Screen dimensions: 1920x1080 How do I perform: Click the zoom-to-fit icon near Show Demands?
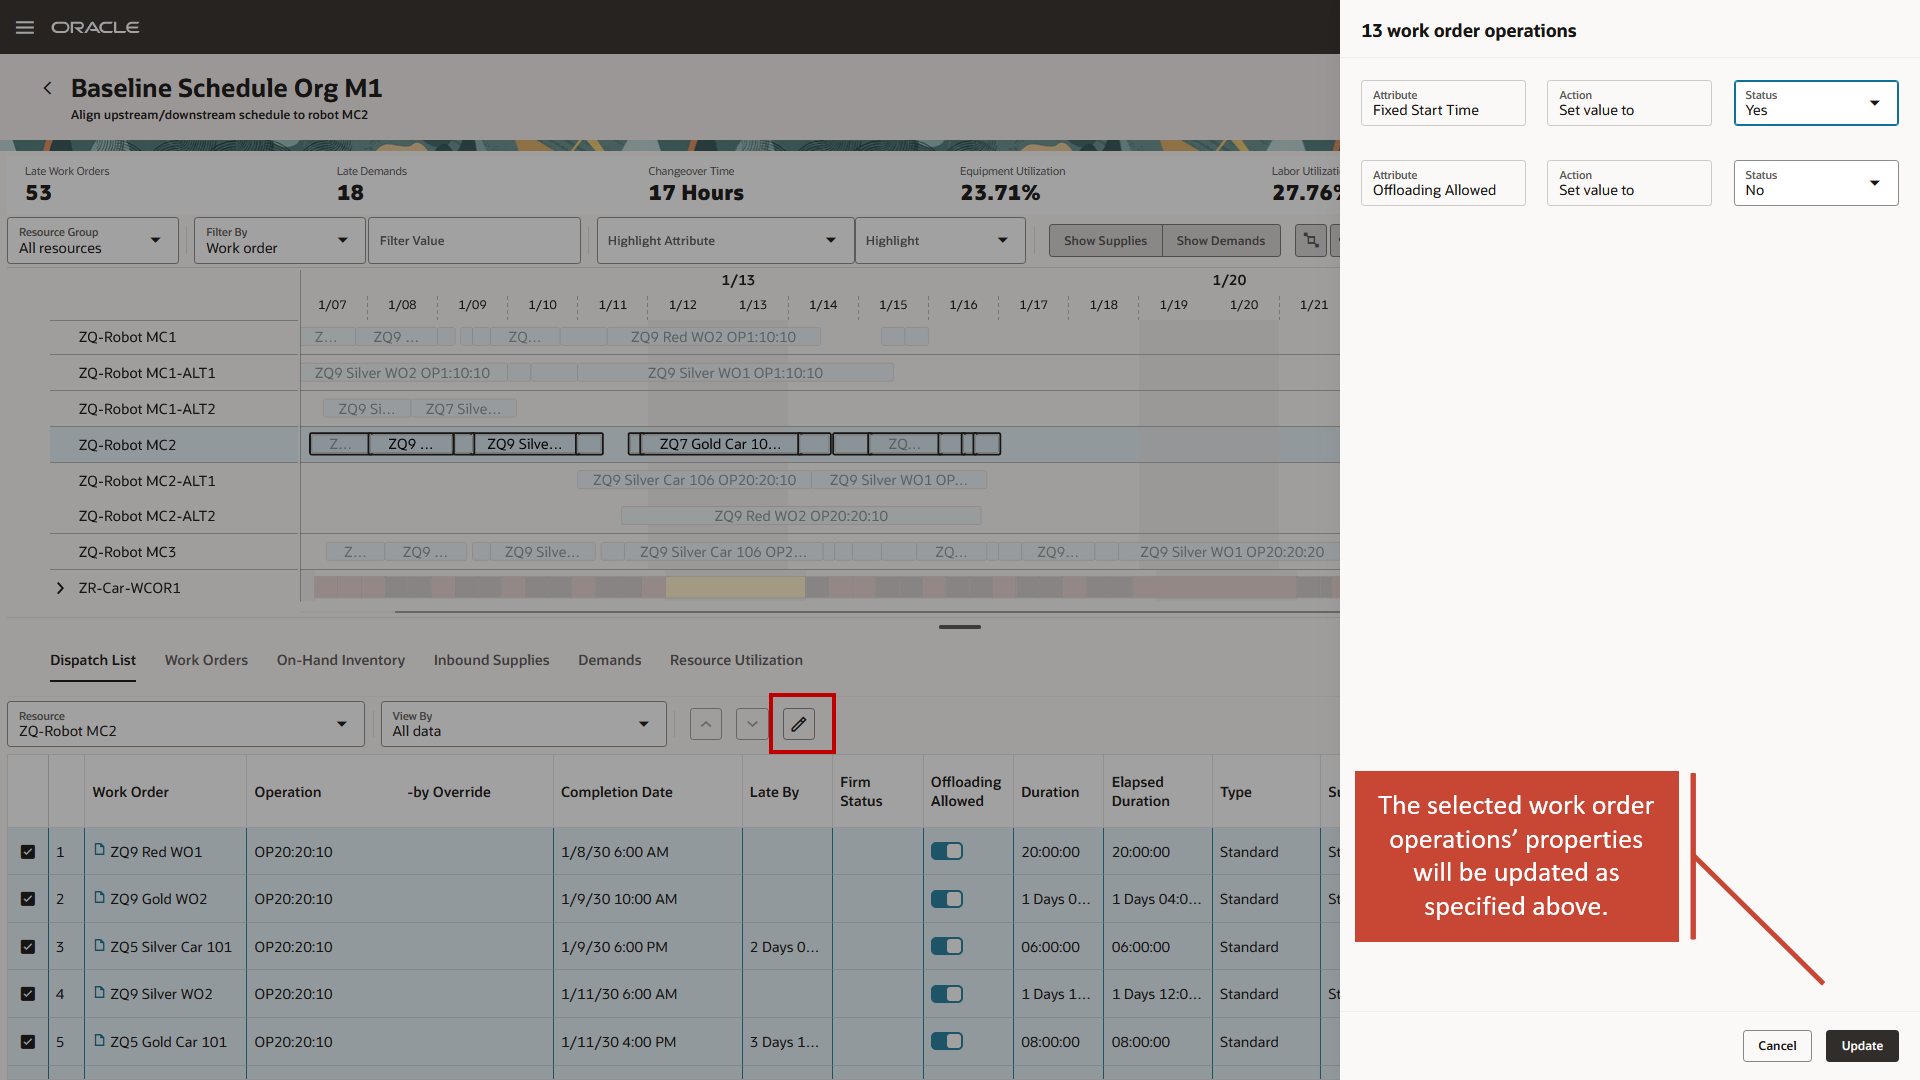[1311, 241]
